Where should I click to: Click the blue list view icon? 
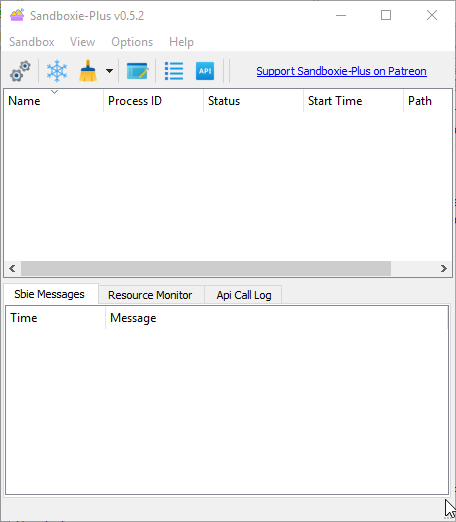[x=174, y=71]
